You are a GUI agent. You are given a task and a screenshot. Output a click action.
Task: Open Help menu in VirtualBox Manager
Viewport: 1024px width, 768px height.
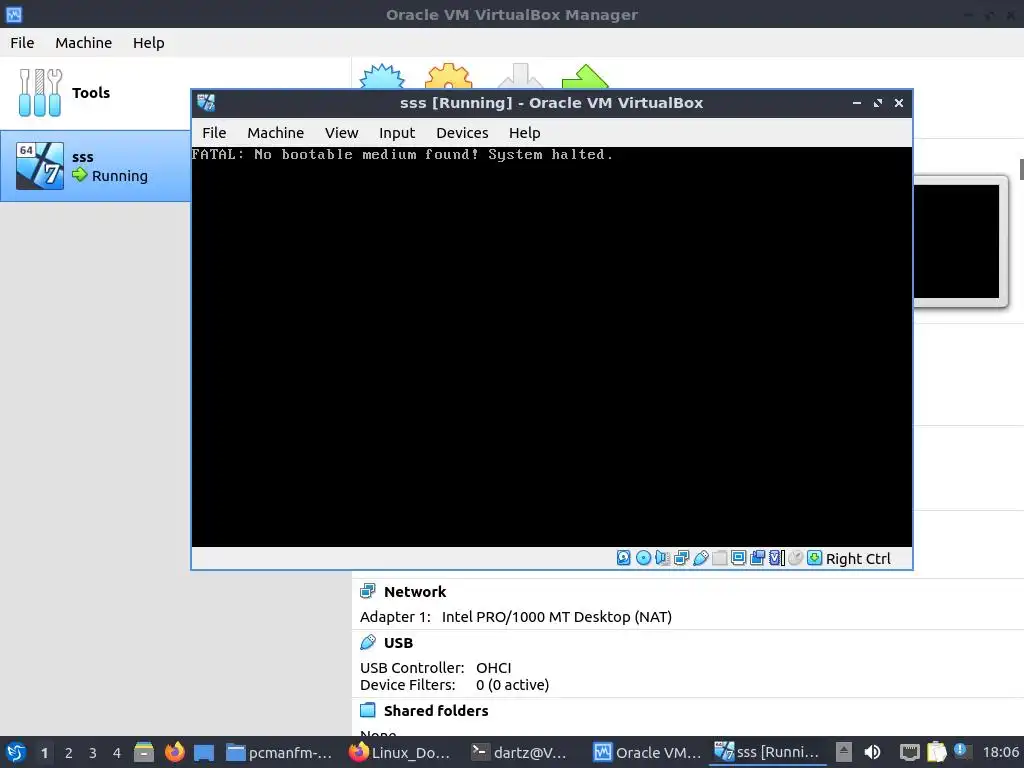[149, 42]
